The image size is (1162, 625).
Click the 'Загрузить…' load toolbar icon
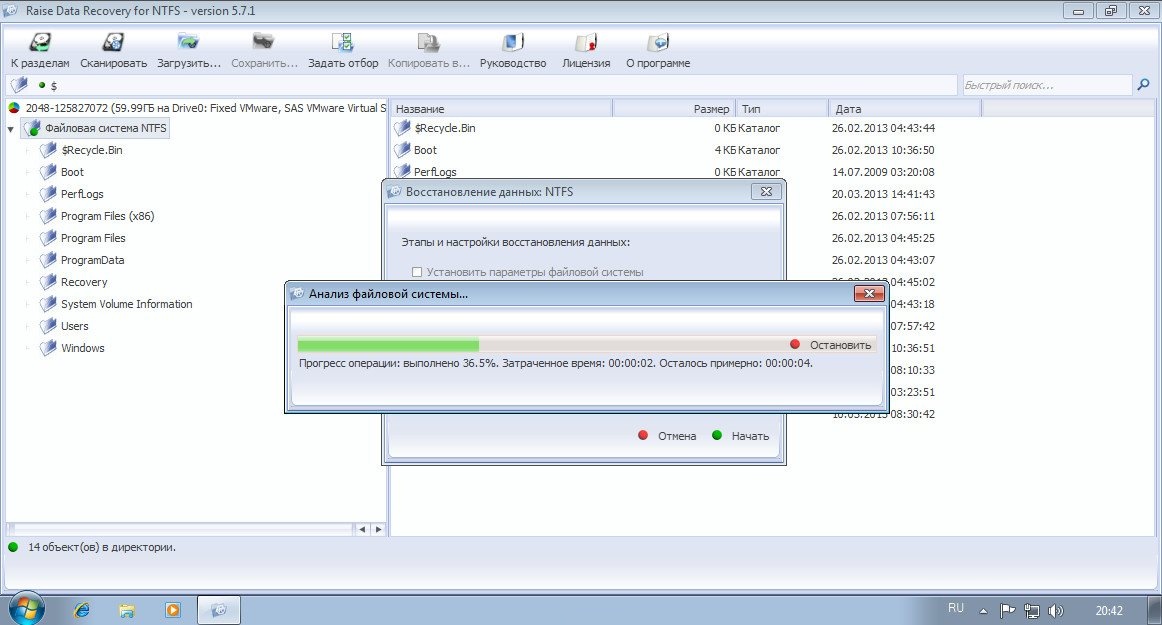click(x=188, y=50)
